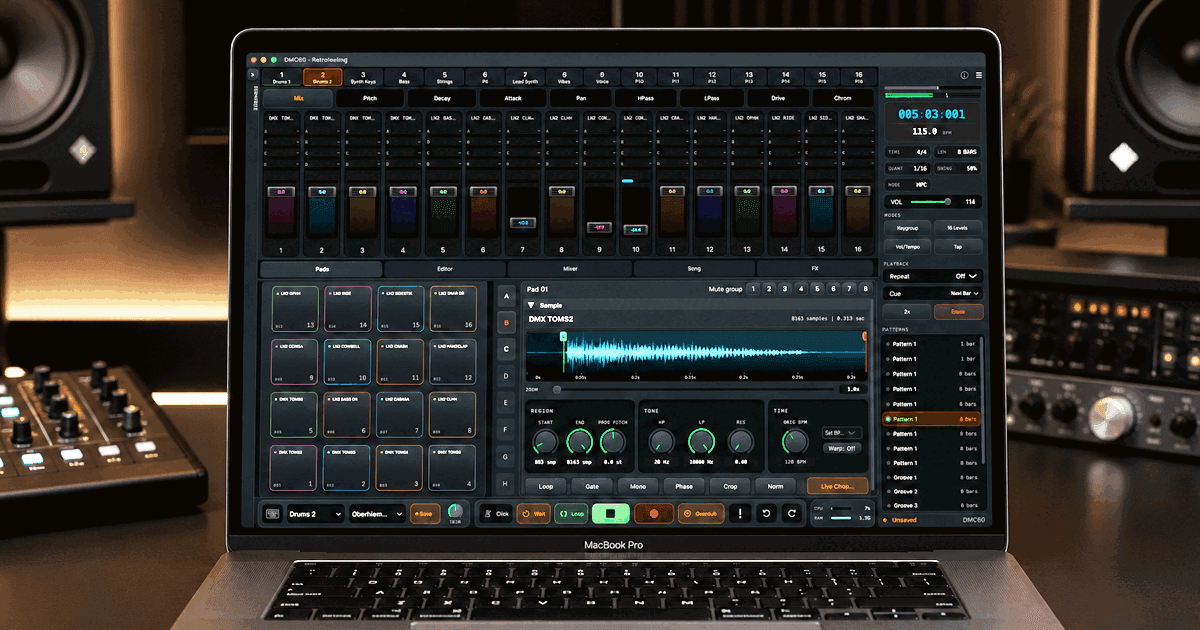Screen dimensions: 1200x630
Task: Click the Live Chop button
Action: pos(838,486)
